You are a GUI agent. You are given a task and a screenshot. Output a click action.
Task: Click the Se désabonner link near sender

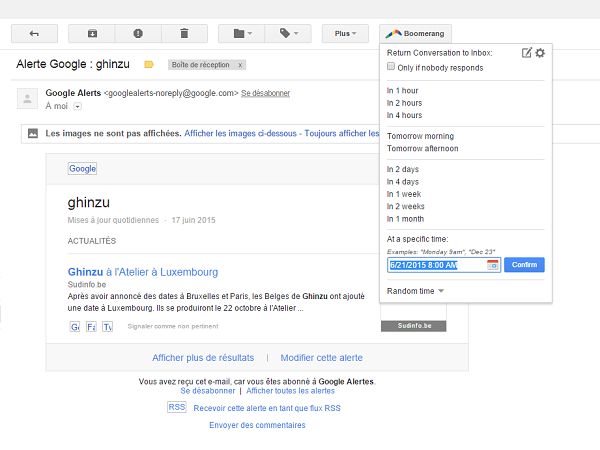(x=265, y=93)
